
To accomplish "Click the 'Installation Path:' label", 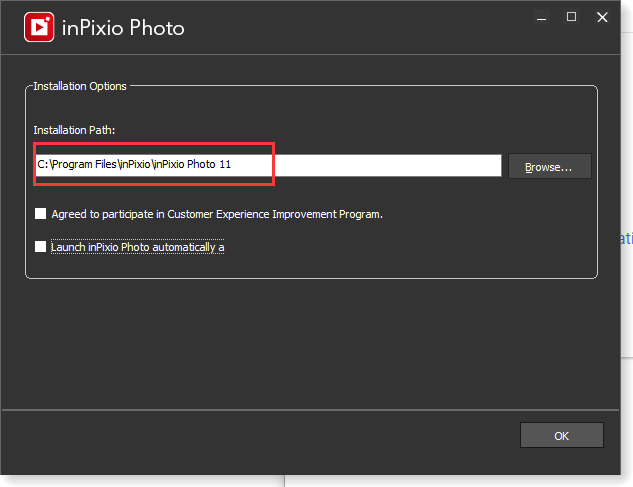I will (x=74, y=130).
